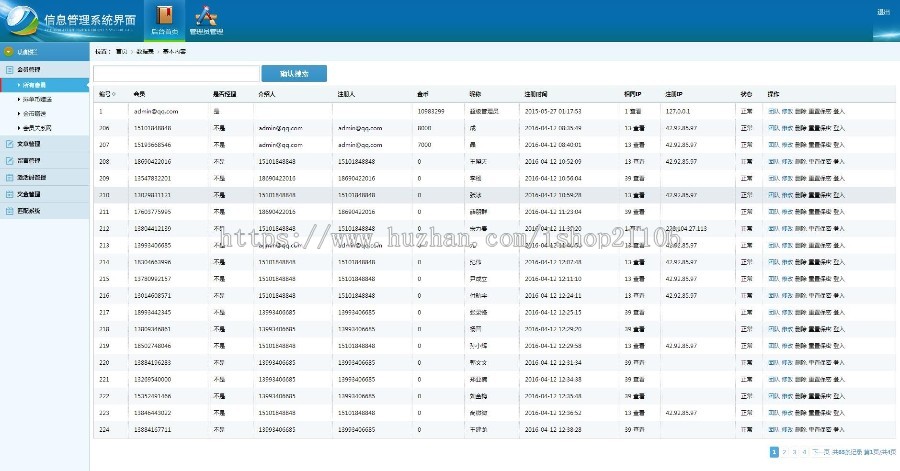Click current page 1 button in pagination
The height and width of the screenshot is (471, 900).
pos(774,452)
